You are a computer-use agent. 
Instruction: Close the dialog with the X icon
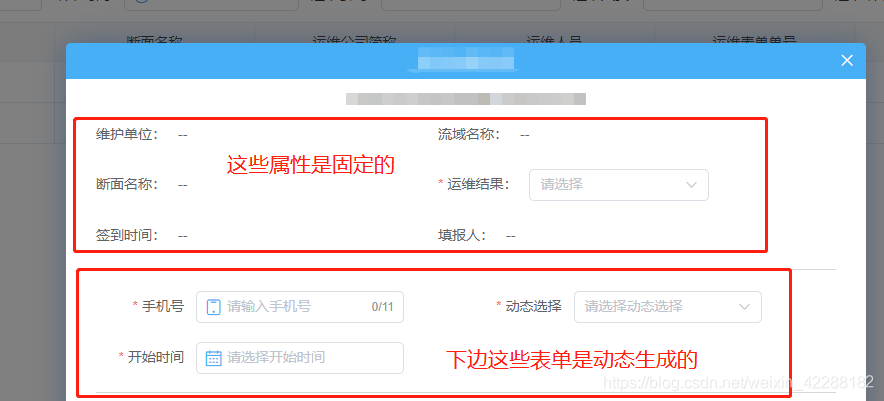tap(847, 61)
